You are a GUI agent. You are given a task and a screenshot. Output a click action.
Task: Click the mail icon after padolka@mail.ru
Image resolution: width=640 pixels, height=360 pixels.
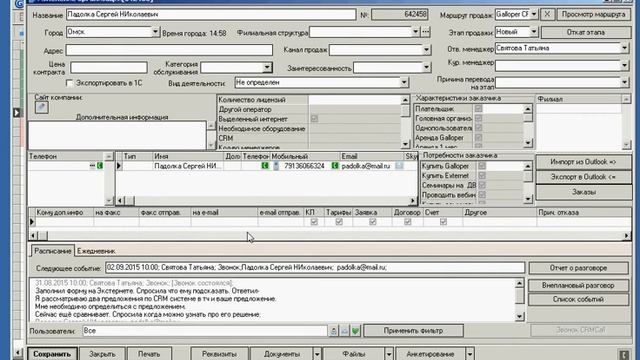399,166
